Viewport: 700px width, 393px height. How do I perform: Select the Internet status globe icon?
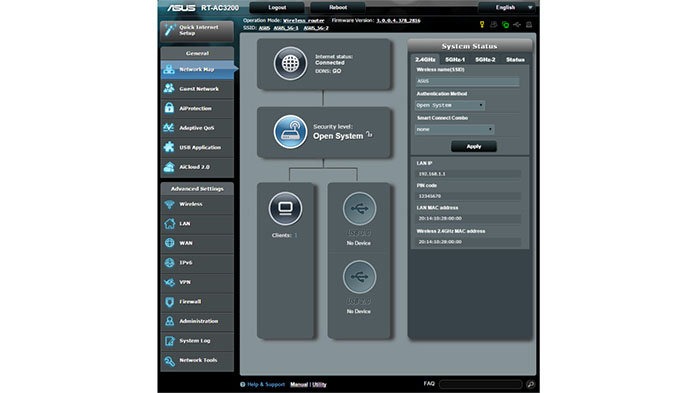point(290,63)
